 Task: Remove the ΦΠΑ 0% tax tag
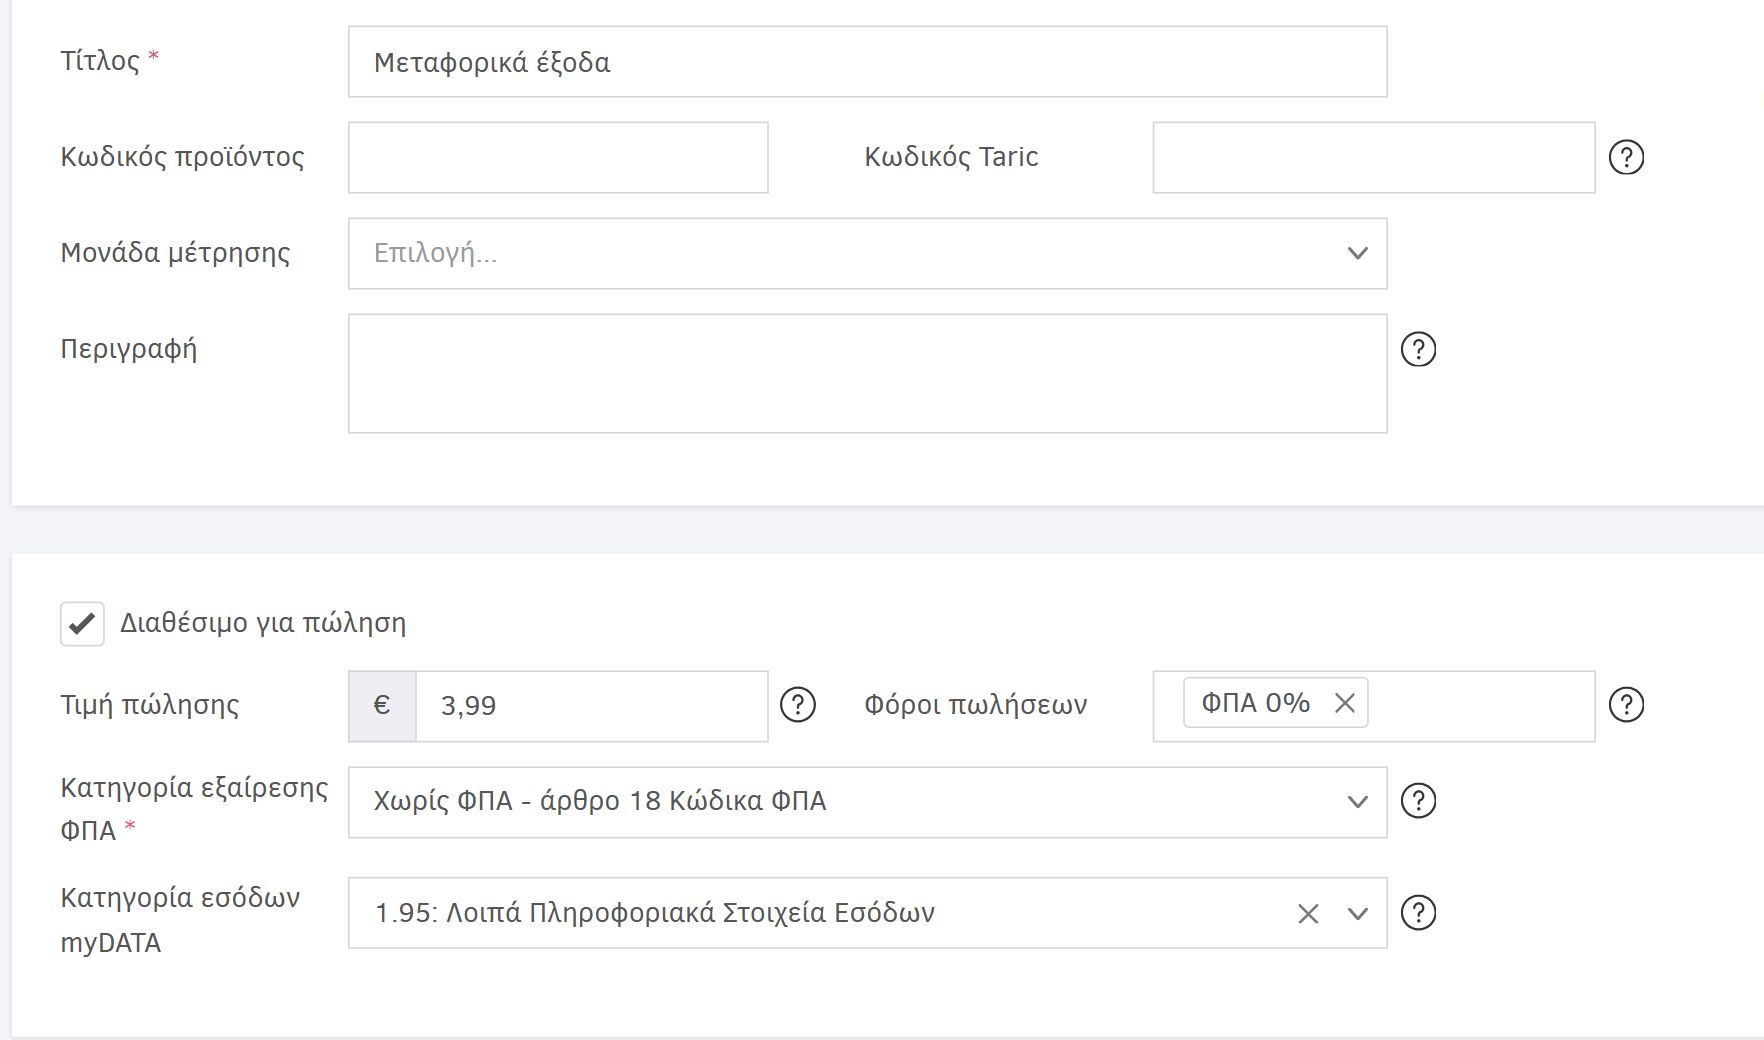1345,703
